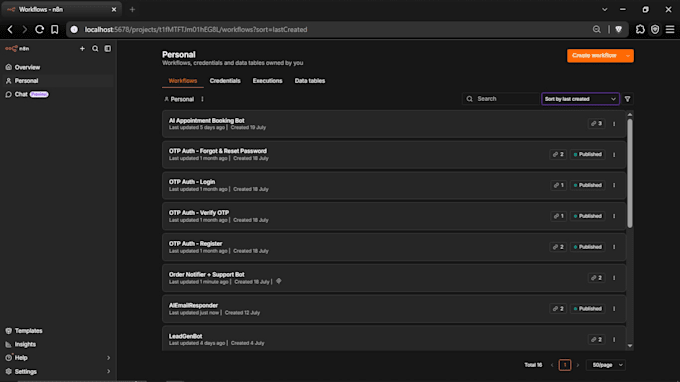The width and height of the screenshot is (680, 382).
Task: Open OTP Auth - Verify OTP workflow
Action: pos(199,212)
